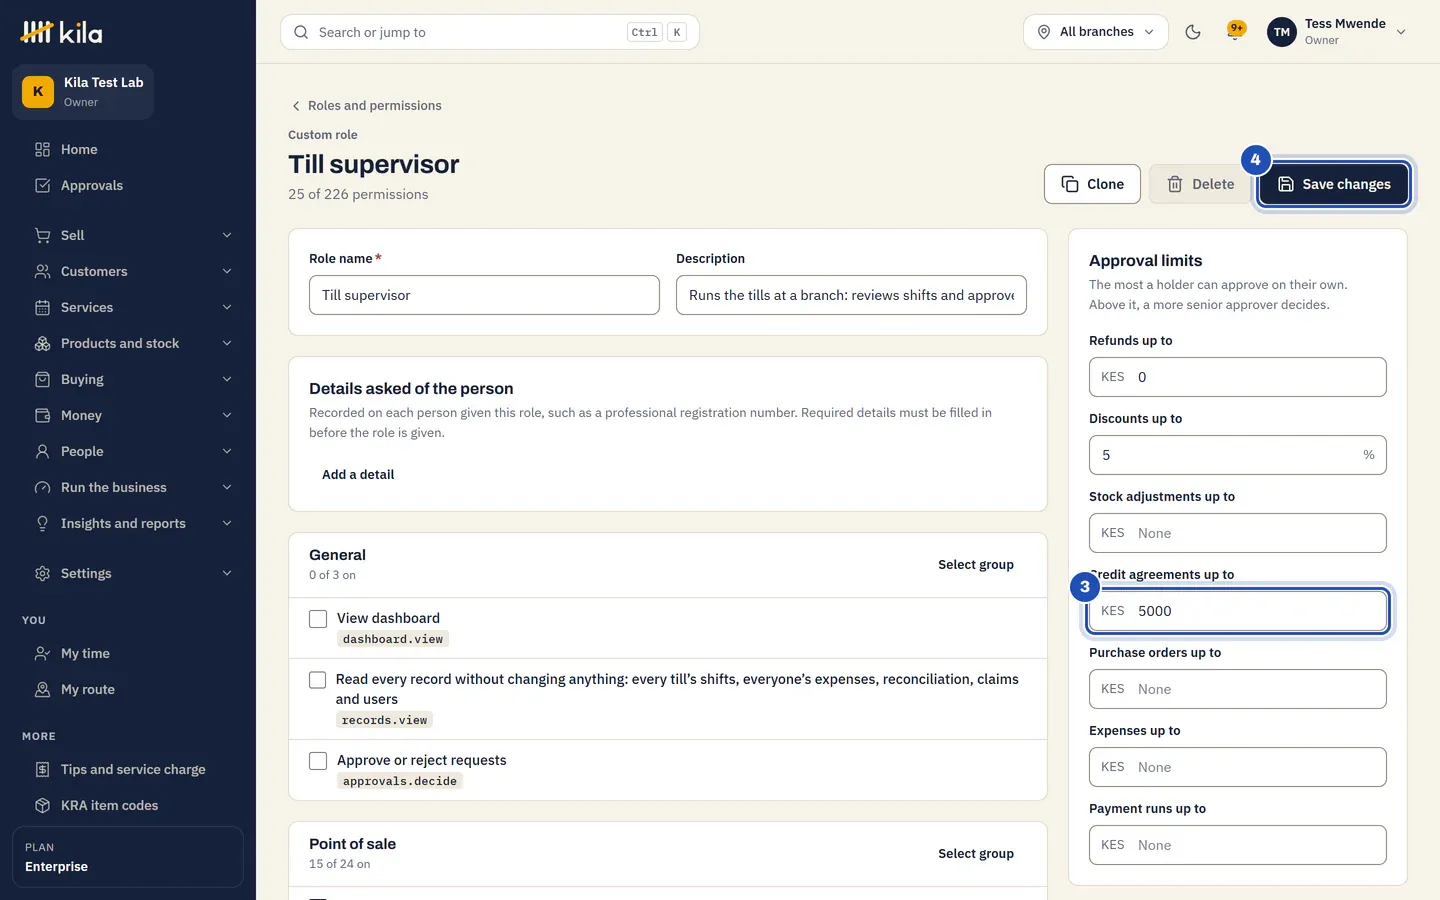Click the Kila logo

tap(62, 32)
